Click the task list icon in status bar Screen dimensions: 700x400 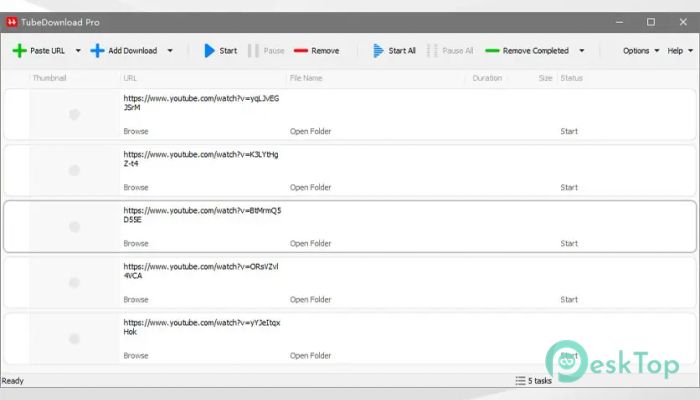[520, 381]
